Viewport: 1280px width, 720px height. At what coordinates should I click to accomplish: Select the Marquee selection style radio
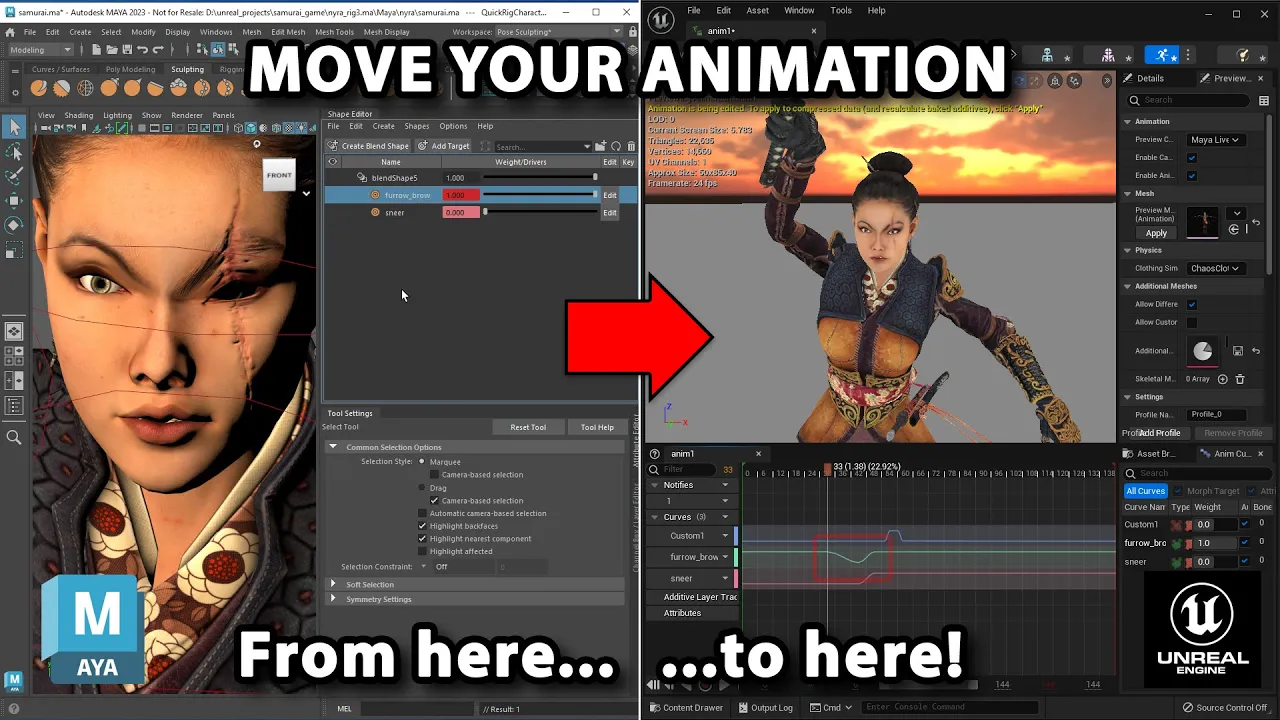click(422, 462)
